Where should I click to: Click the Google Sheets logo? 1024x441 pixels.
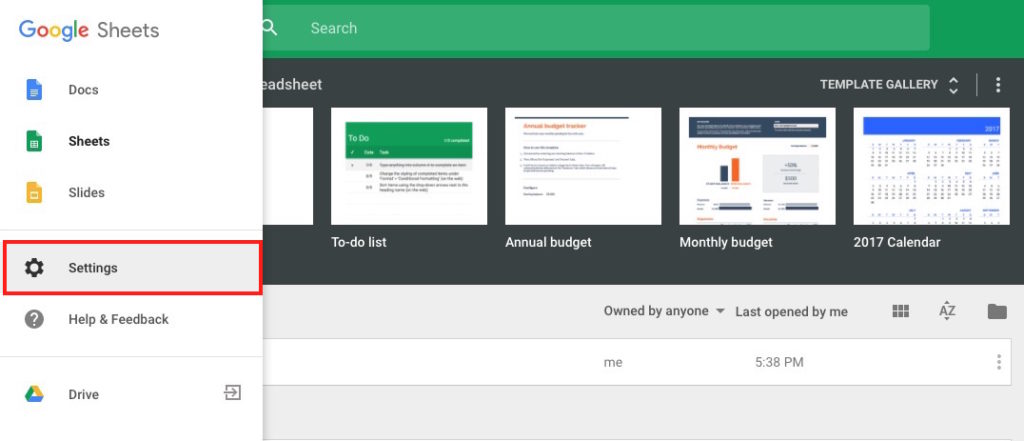pyautogui.click(x=89, y=30)
